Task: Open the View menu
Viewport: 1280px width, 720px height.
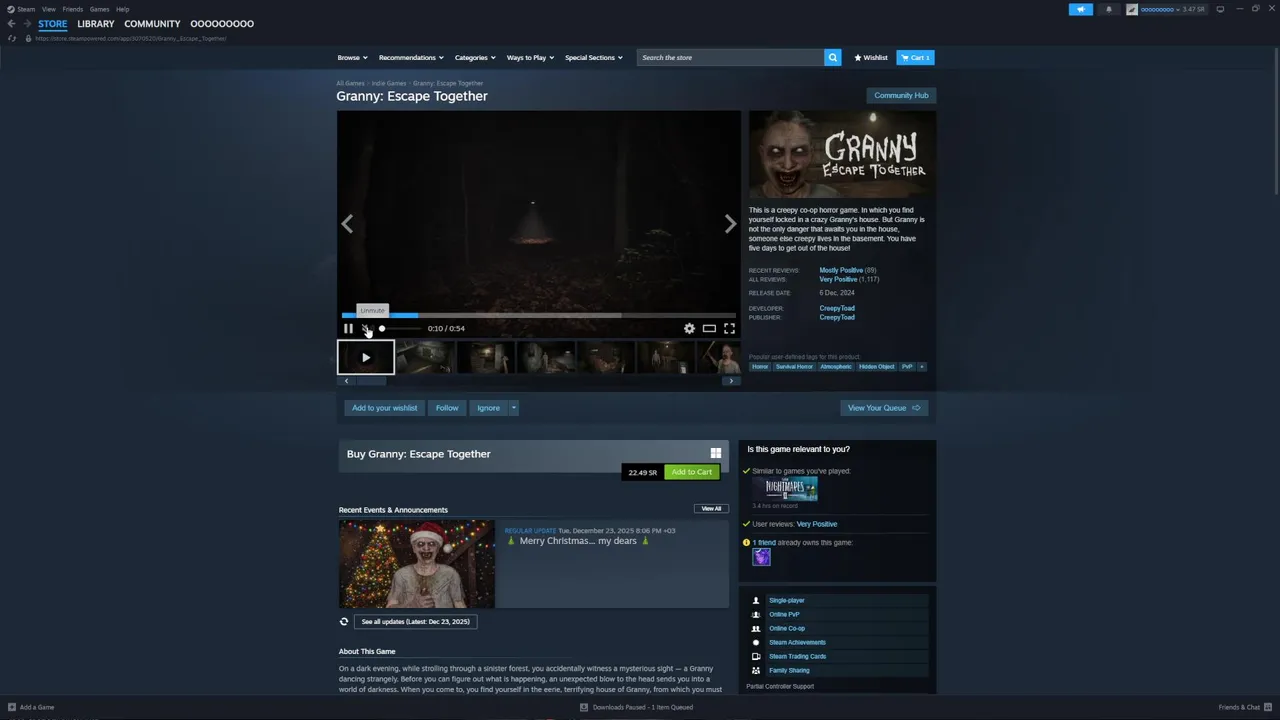Action: pos(48,9)
